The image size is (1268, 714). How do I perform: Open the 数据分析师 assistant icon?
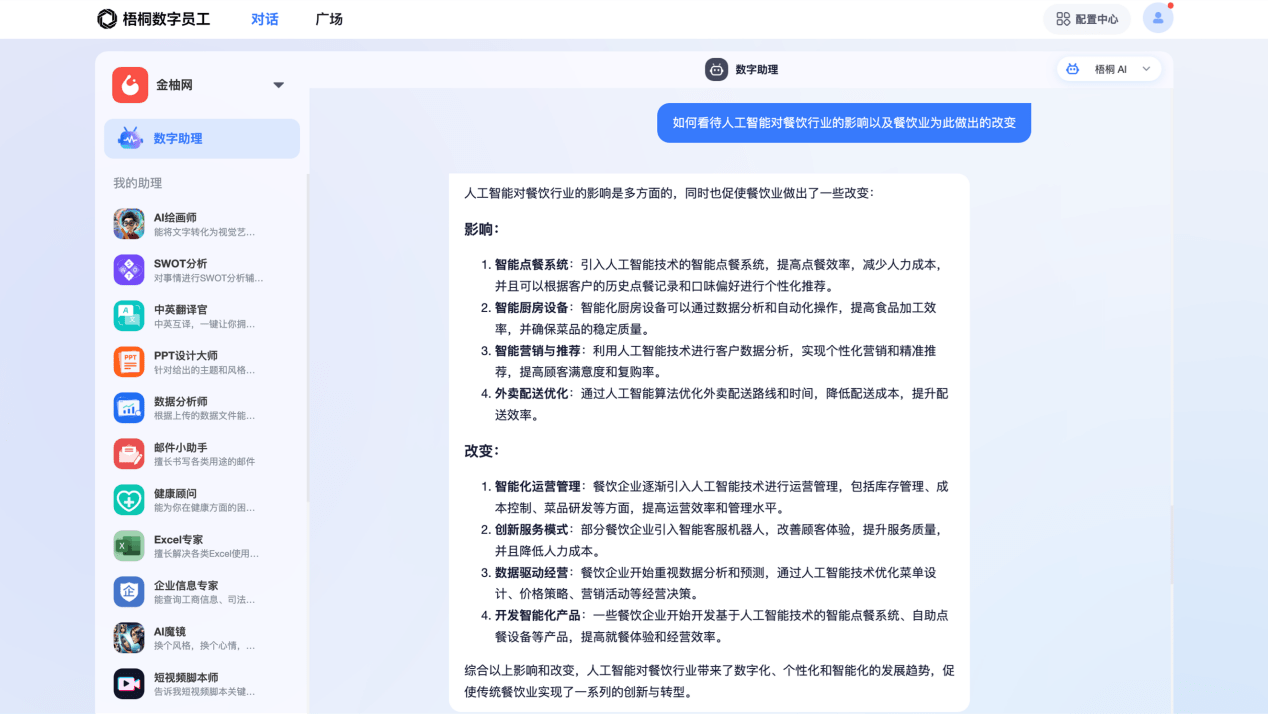pyautogui.click(x=129, y=407)
